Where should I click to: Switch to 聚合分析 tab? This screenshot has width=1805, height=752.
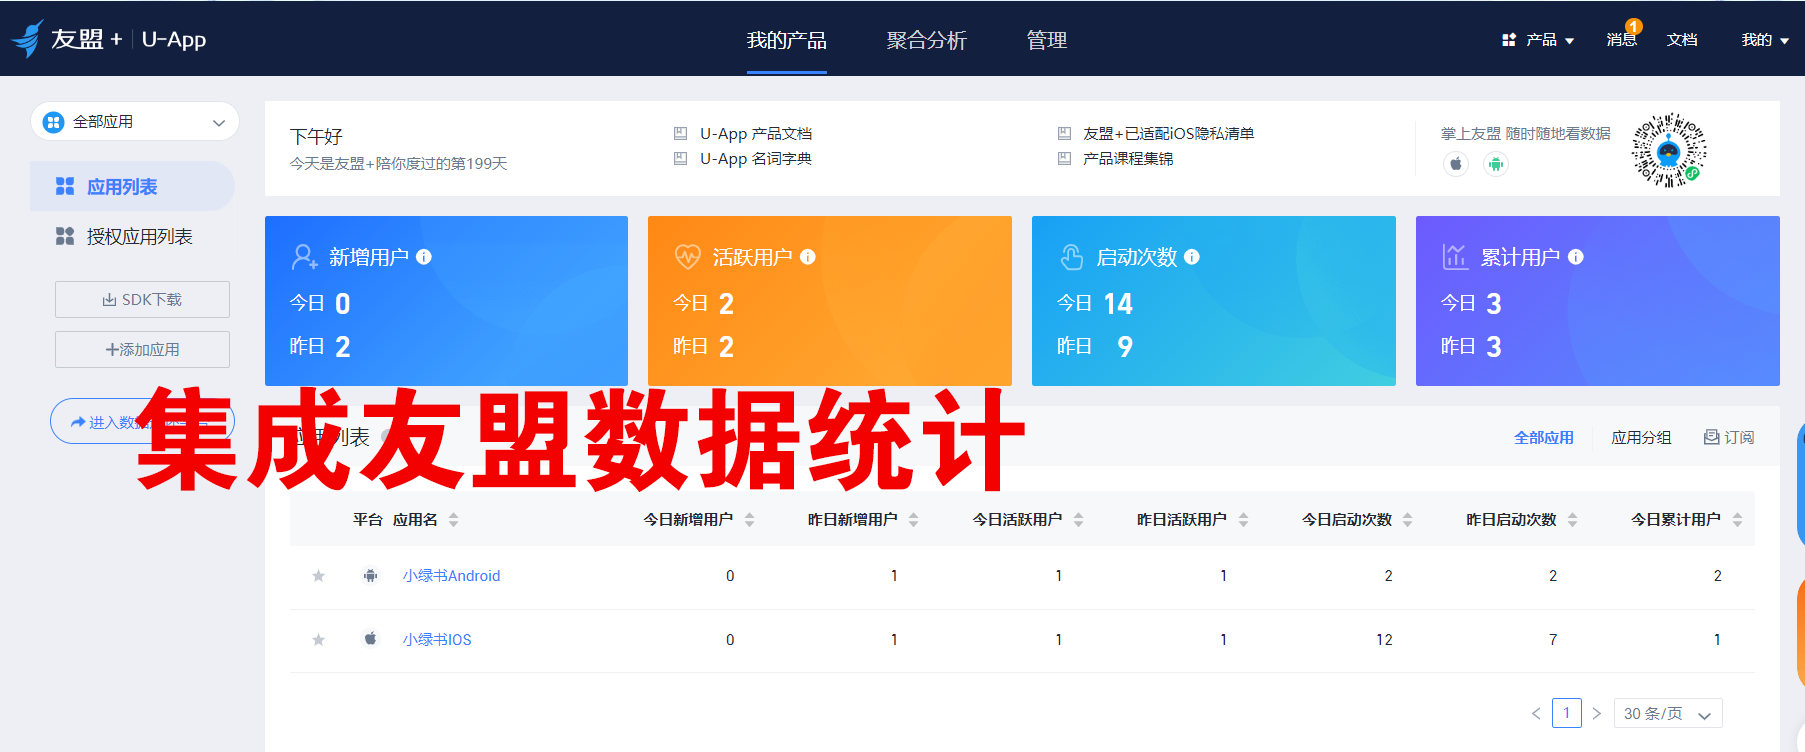926,40
